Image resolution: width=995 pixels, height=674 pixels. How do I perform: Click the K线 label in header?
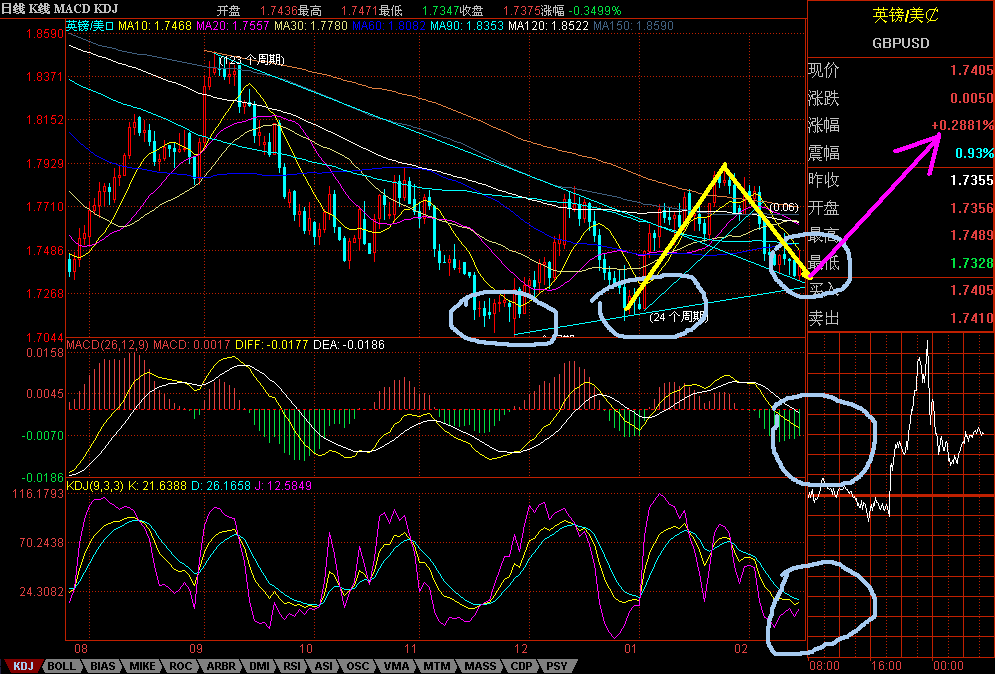pyautogui.click(x=39, y=10)
